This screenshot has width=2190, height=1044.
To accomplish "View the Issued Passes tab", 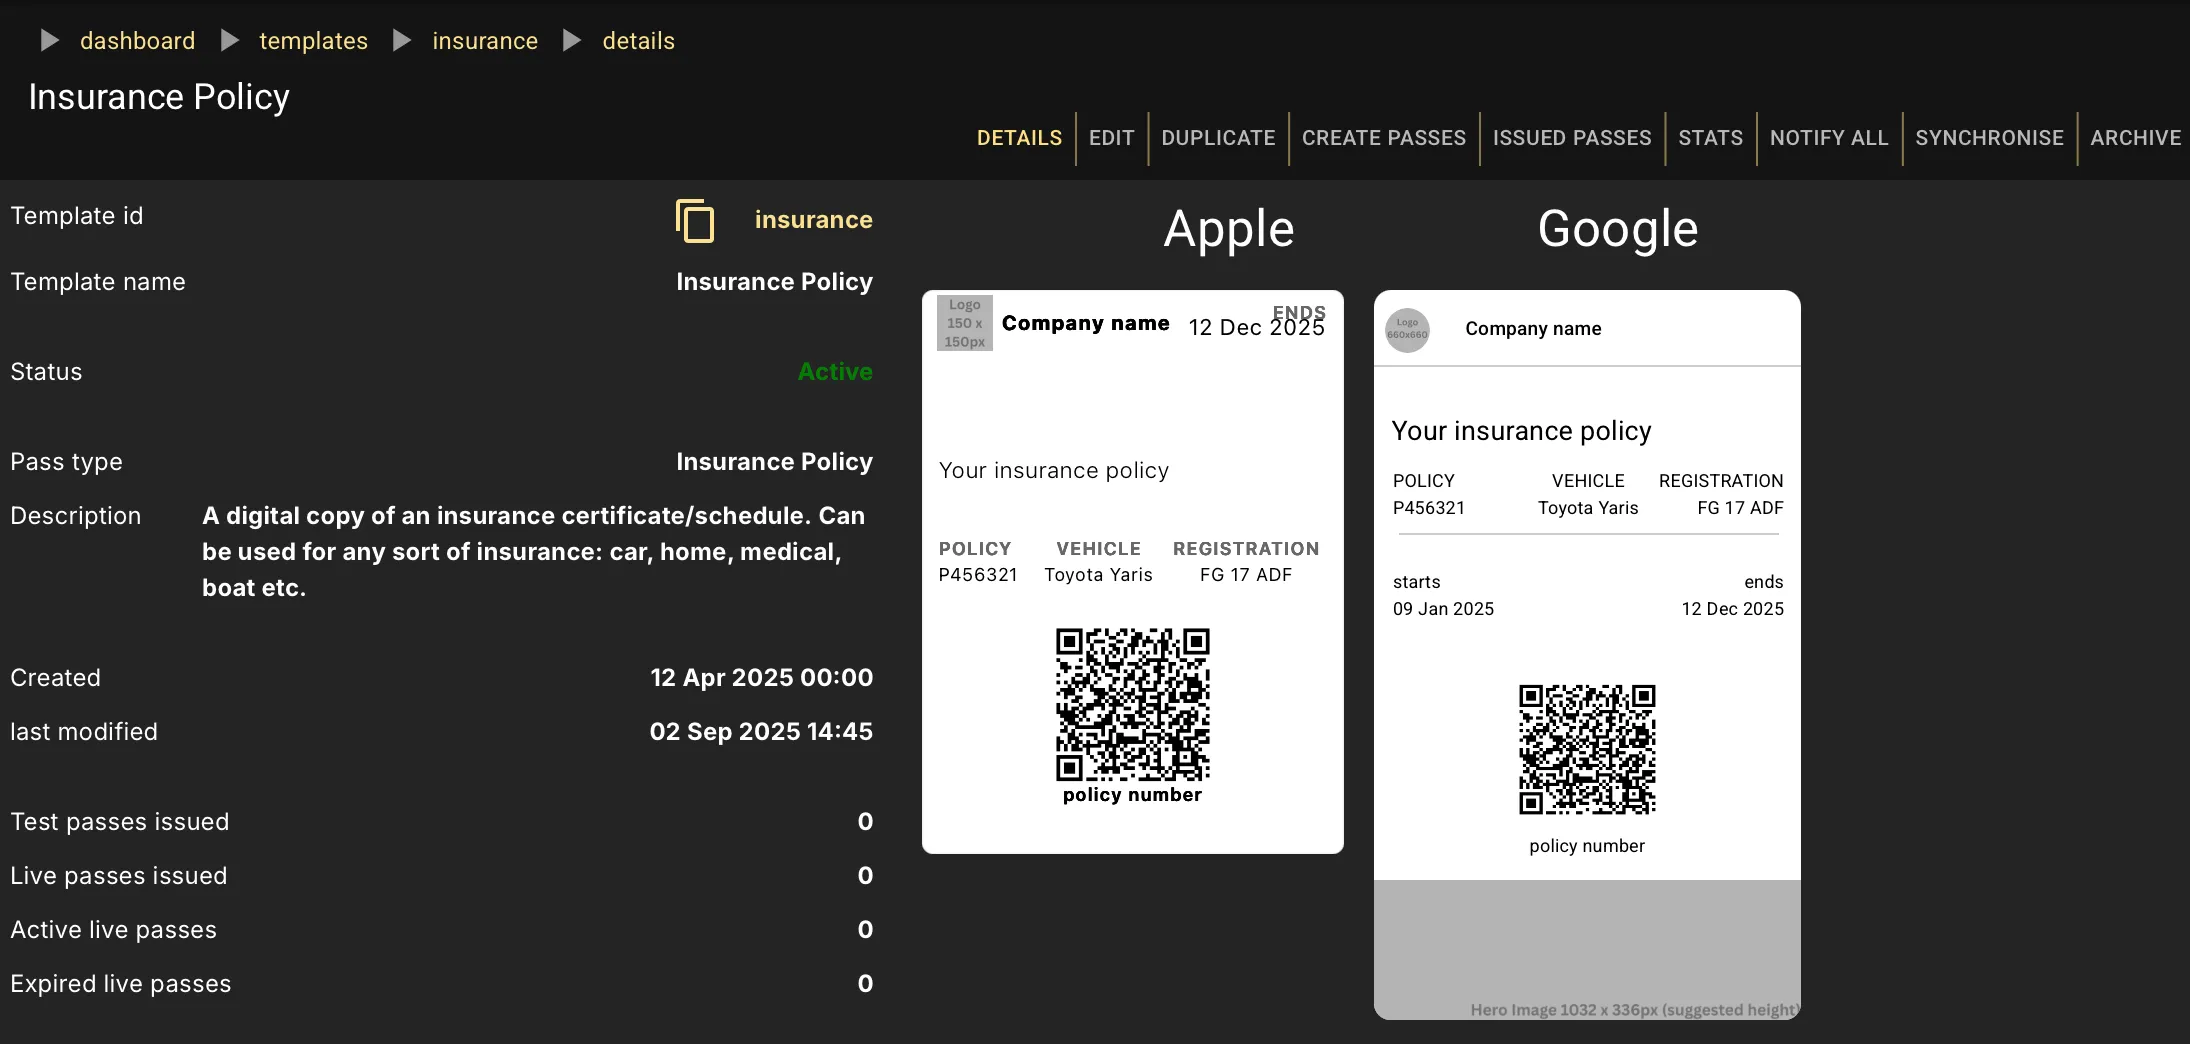I will point(1571,138).
